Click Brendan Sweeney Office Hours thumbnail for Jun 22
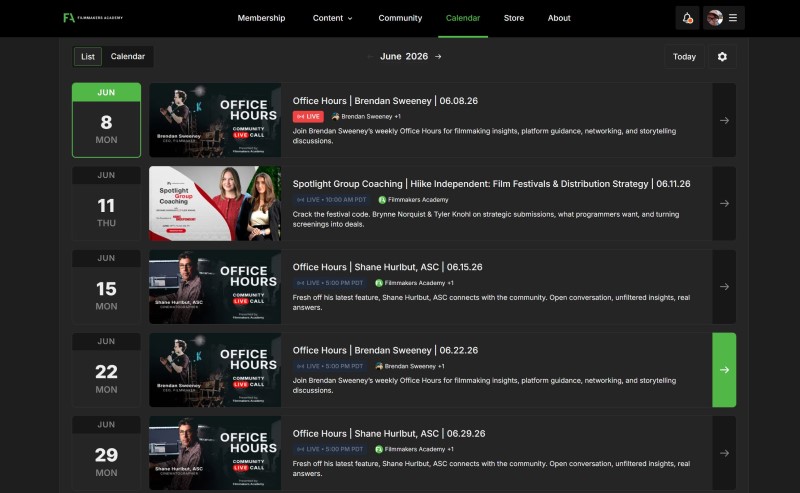Screen dimensions: 800x493 pyautogui.click(x=215, y=370)
